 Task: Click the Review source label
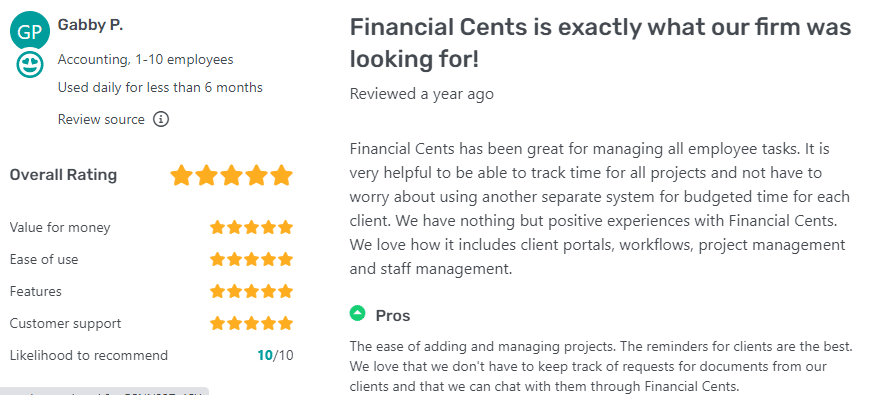pos(101,119)
